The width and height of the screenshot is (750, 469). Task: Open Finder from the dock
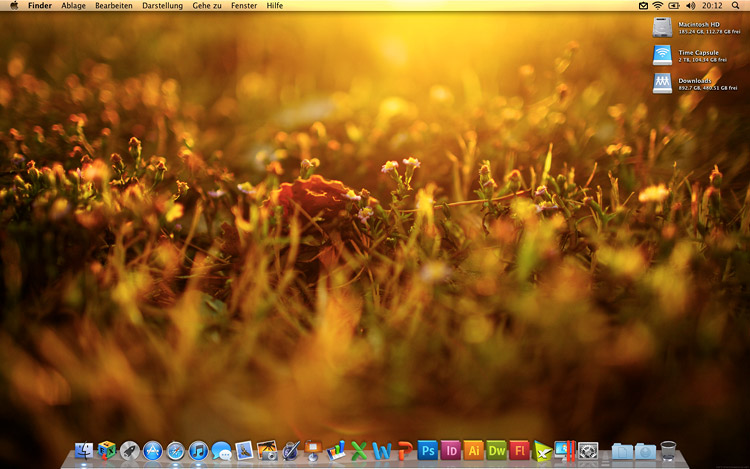[x=84, y=450]
